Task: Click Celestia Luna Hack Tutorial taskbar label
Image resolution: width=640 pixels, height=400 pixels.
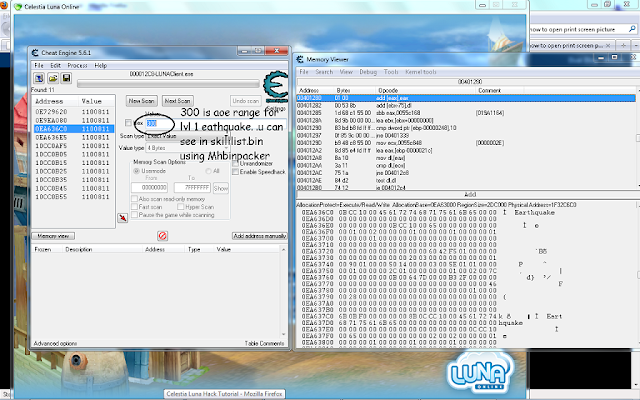Action: pyautogui.click(x=225, y=394)
